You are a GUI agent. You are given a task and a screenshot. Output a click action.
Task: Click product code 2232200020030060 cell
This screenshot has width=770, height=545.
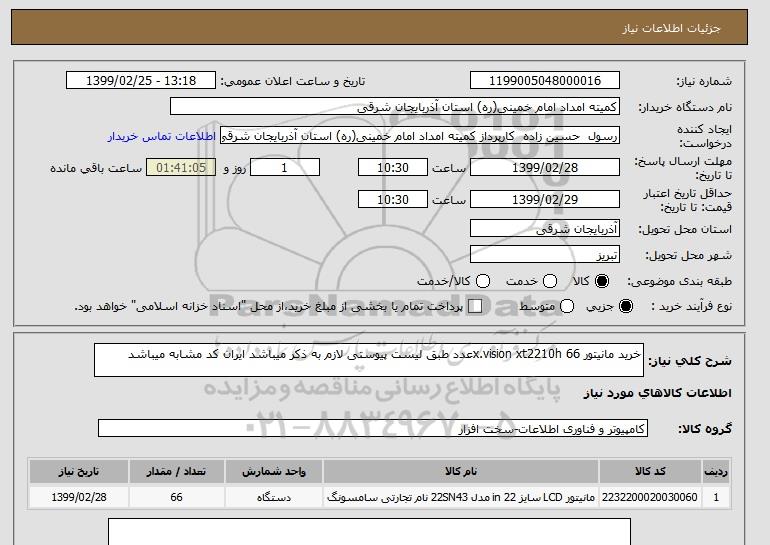[x=650, y=497]
